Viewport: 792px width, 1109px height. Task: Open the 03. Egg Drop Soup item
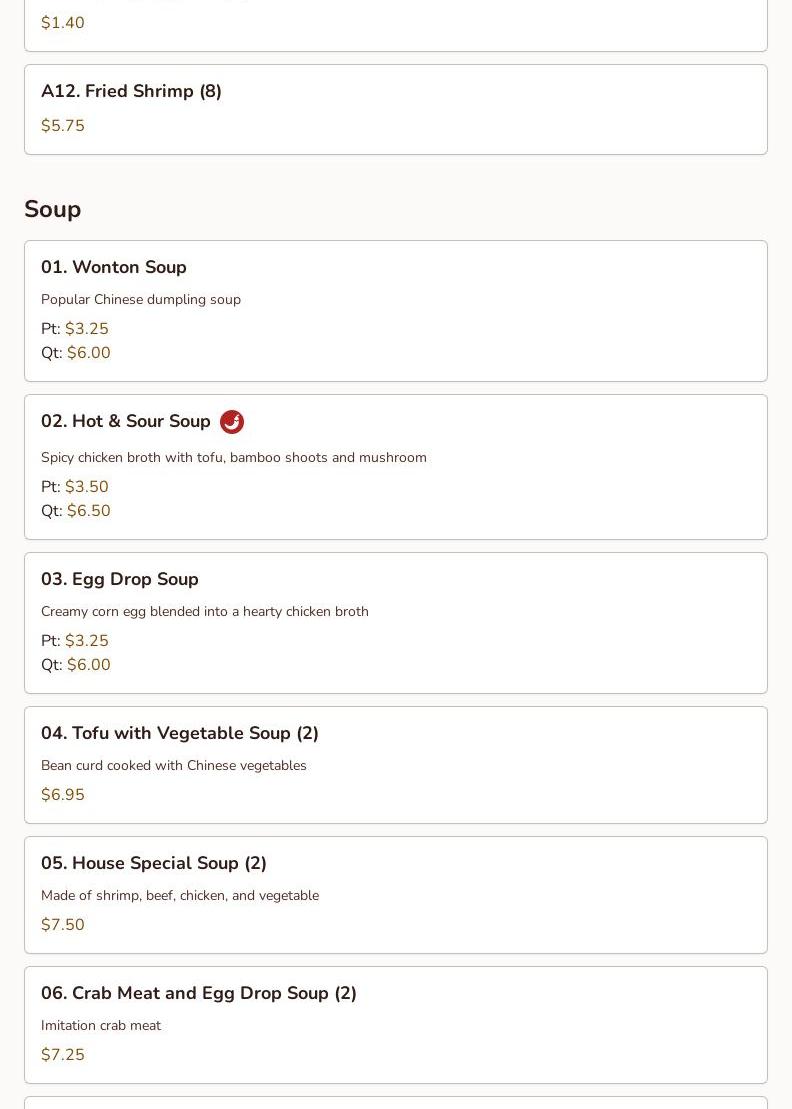[120, 580]
